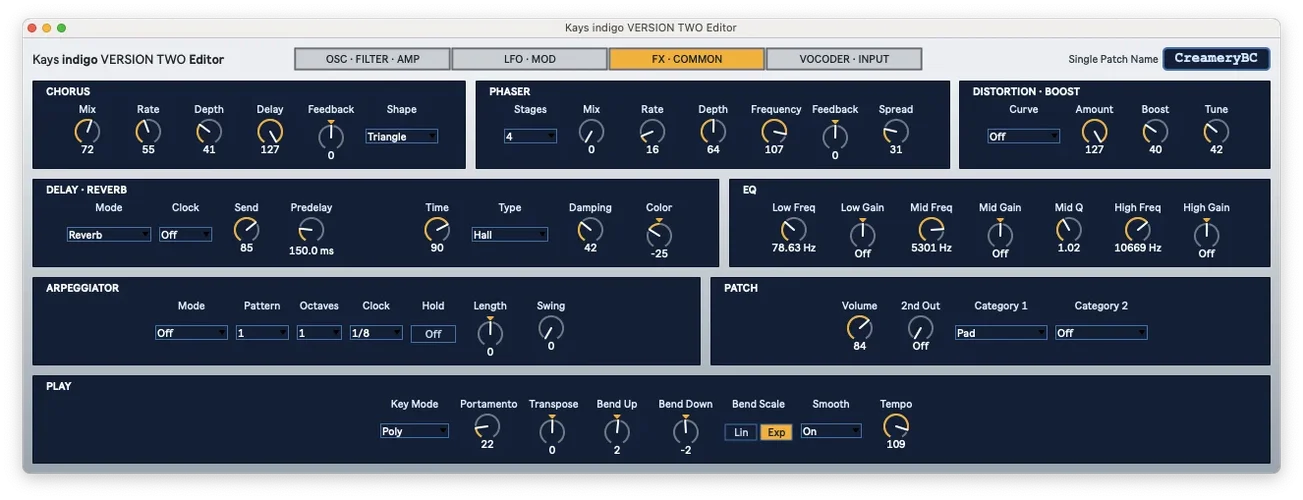Click the EQ Mid Gain knob

tap(1000, 234)
